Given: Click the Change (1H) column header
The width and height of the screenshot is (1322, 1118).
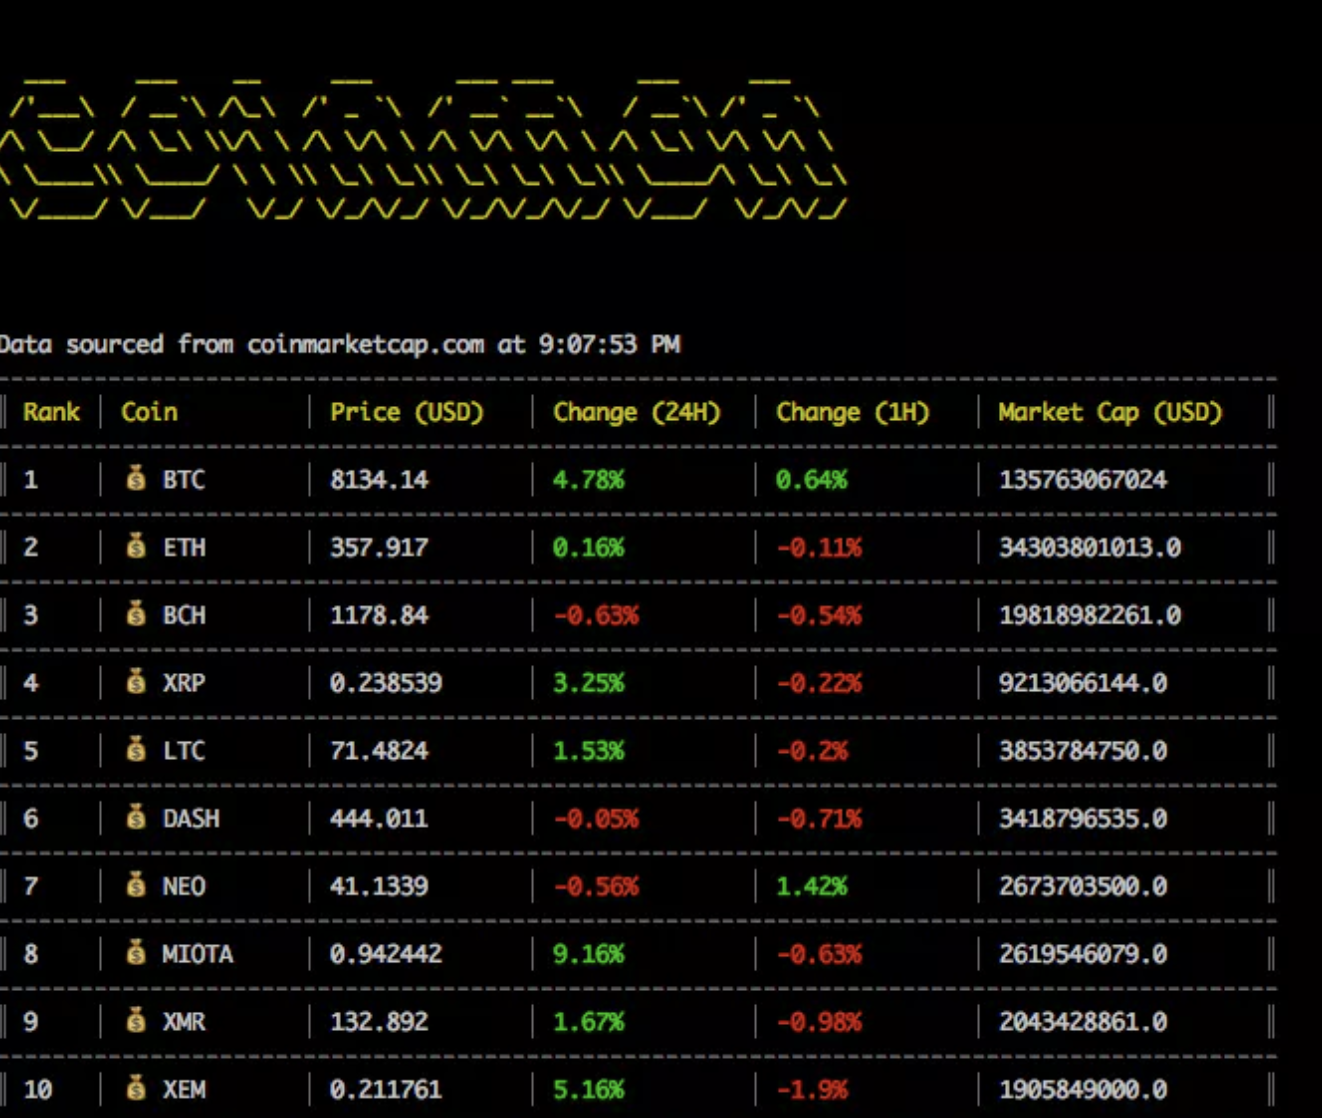Looking at the screenshot, I should 853,412.
